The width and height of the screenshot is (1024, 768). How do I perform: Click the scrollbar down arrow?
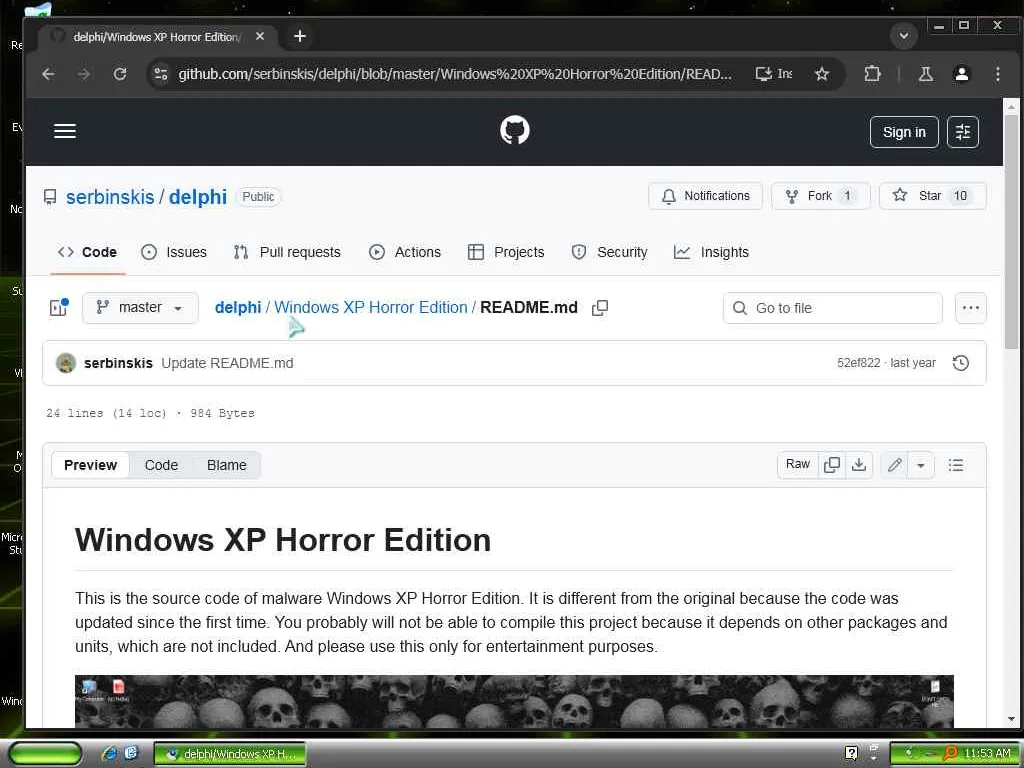tap(1011, 719)
